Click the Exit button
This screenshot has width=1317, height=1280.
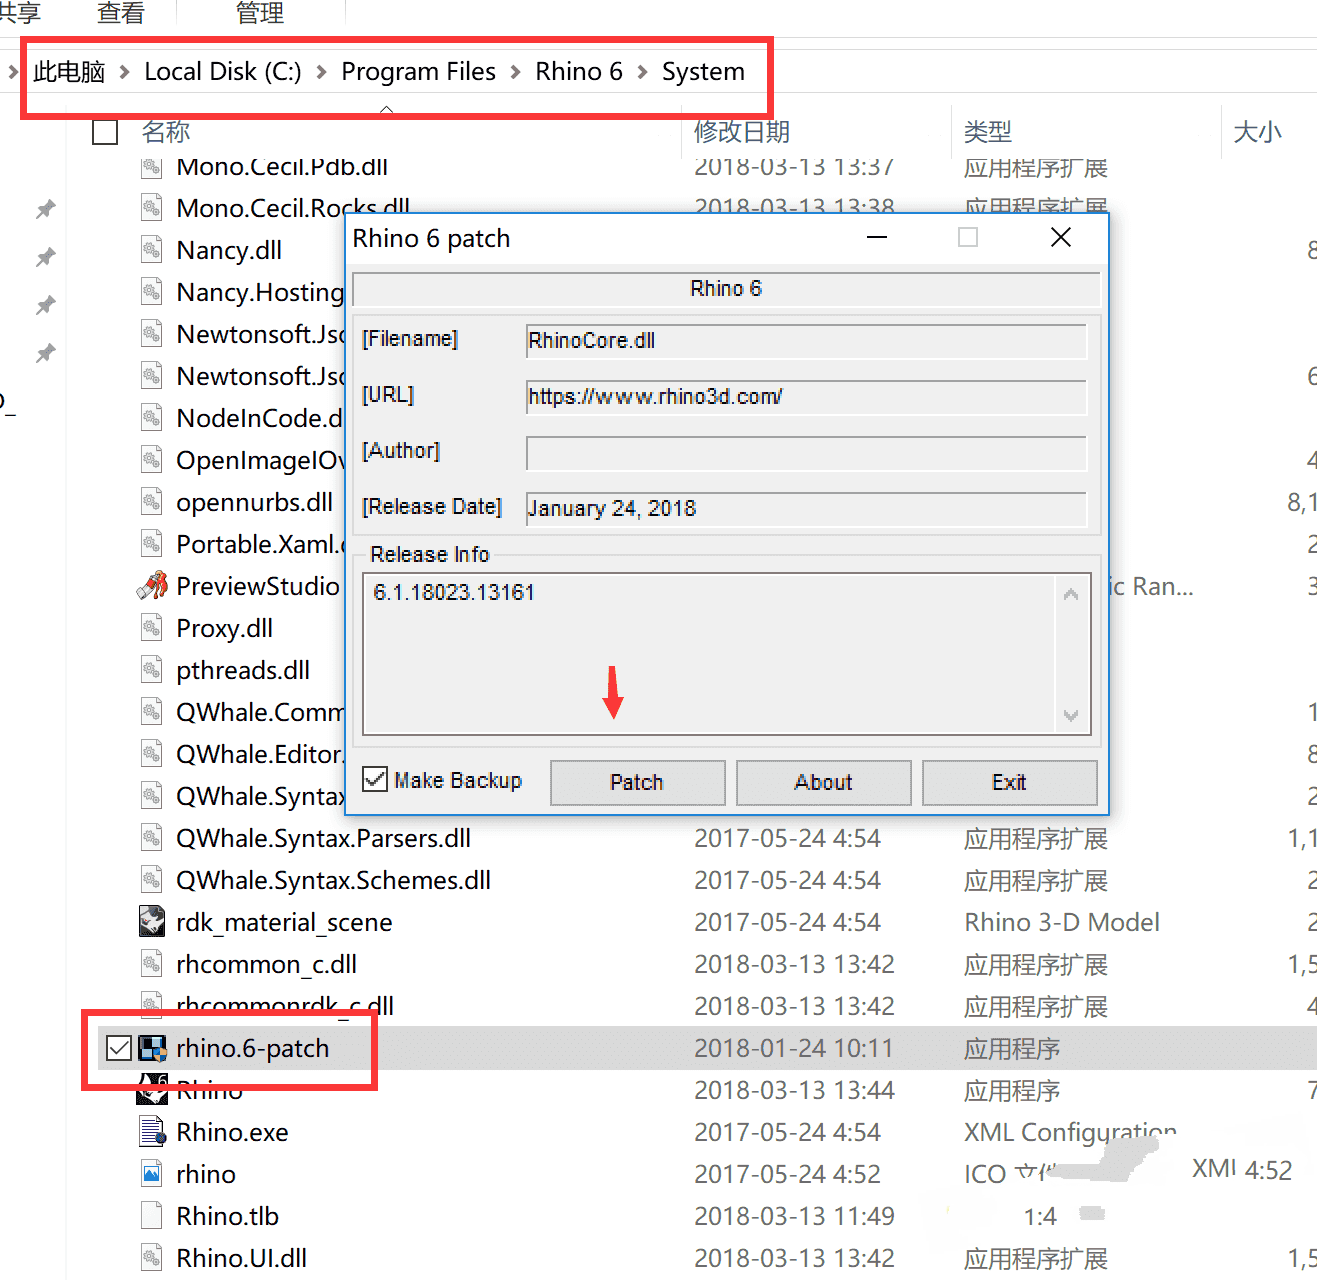click(1009, 782)
